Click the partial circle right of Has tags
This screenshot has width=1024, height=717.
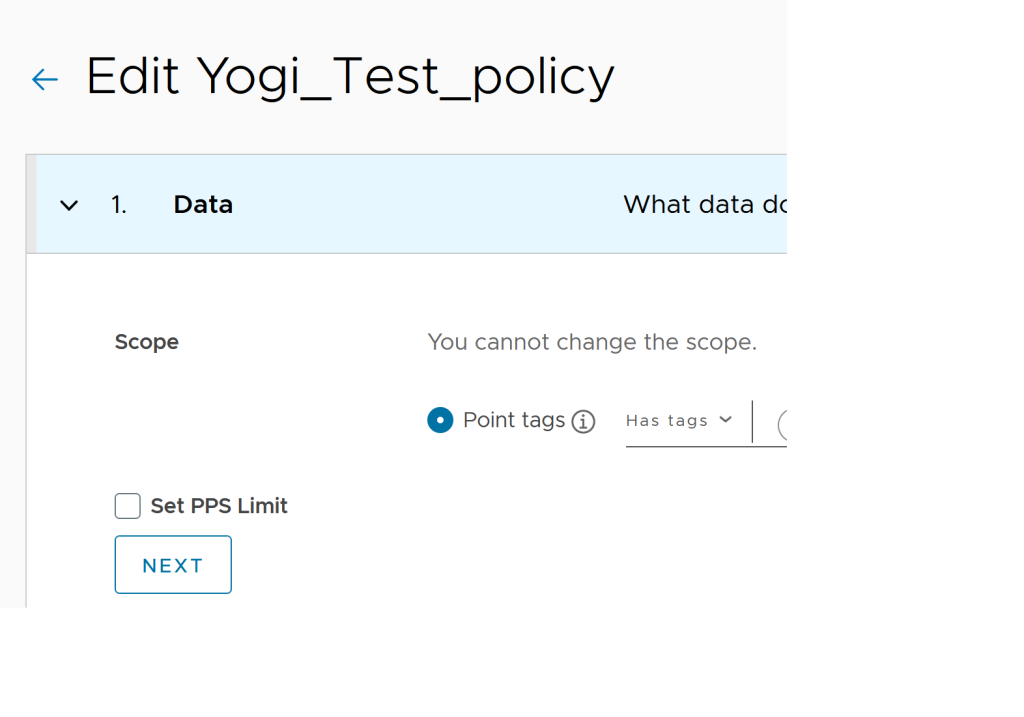click(782, 424)
